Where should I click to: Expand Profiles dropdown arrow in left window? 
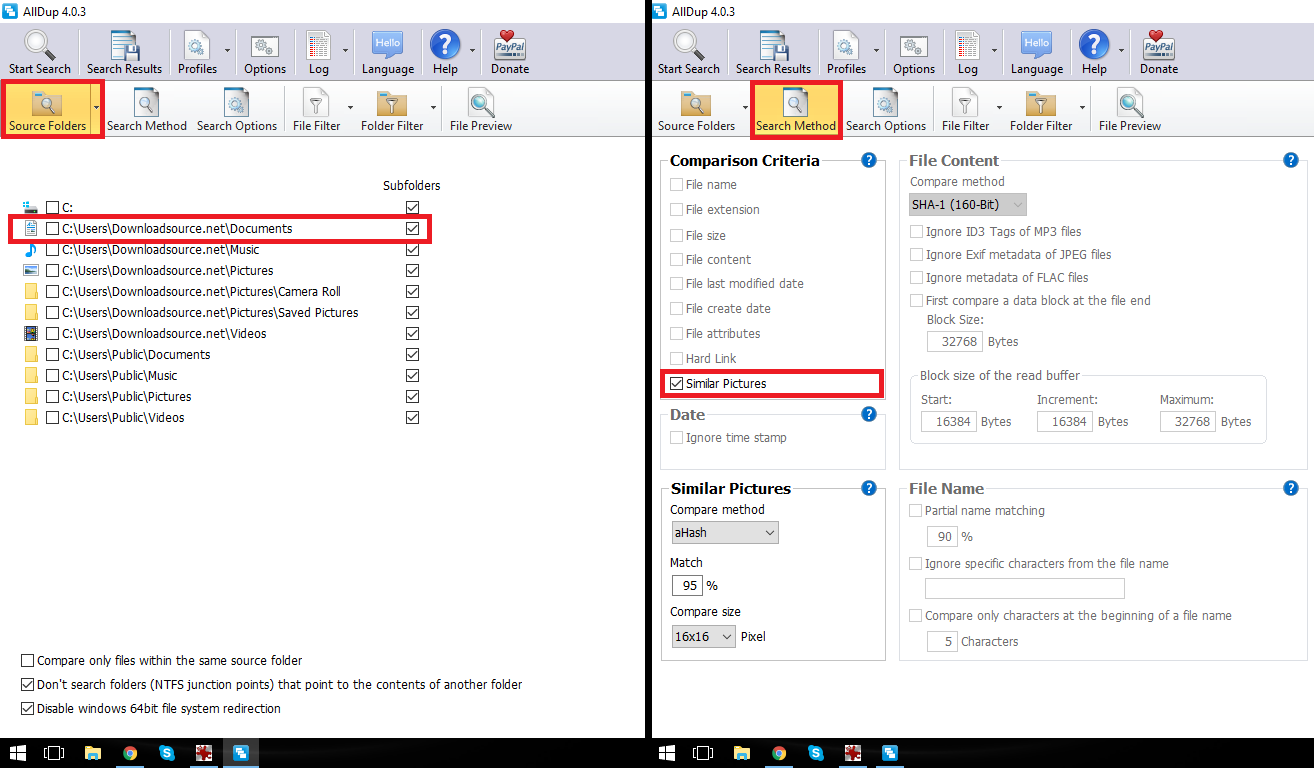(228, 49)
